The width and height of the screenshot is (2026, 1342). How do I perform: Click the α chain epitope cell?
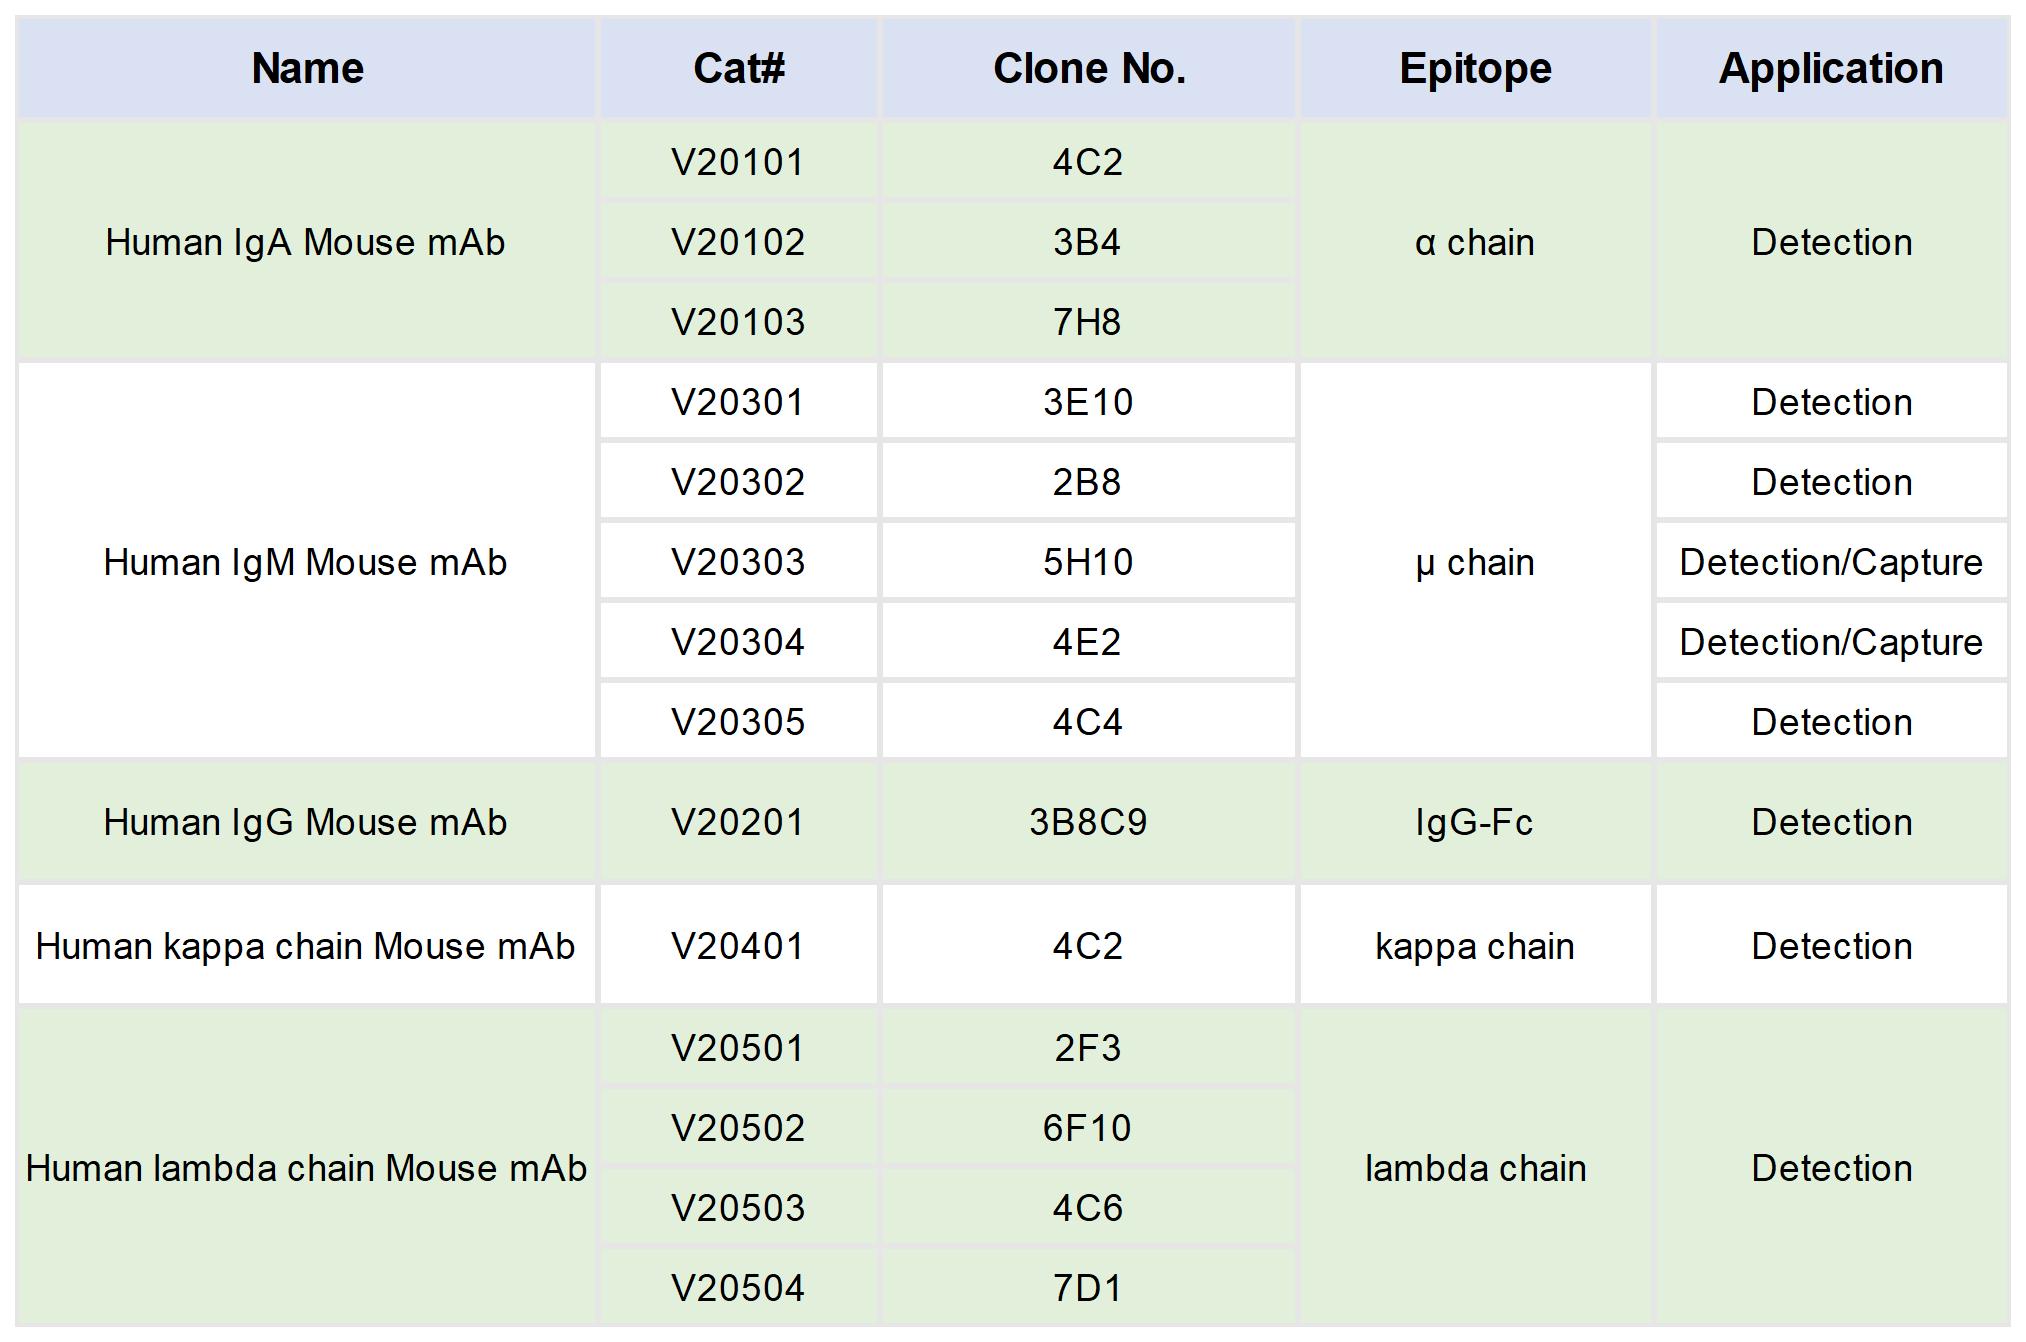[1475, 242]
